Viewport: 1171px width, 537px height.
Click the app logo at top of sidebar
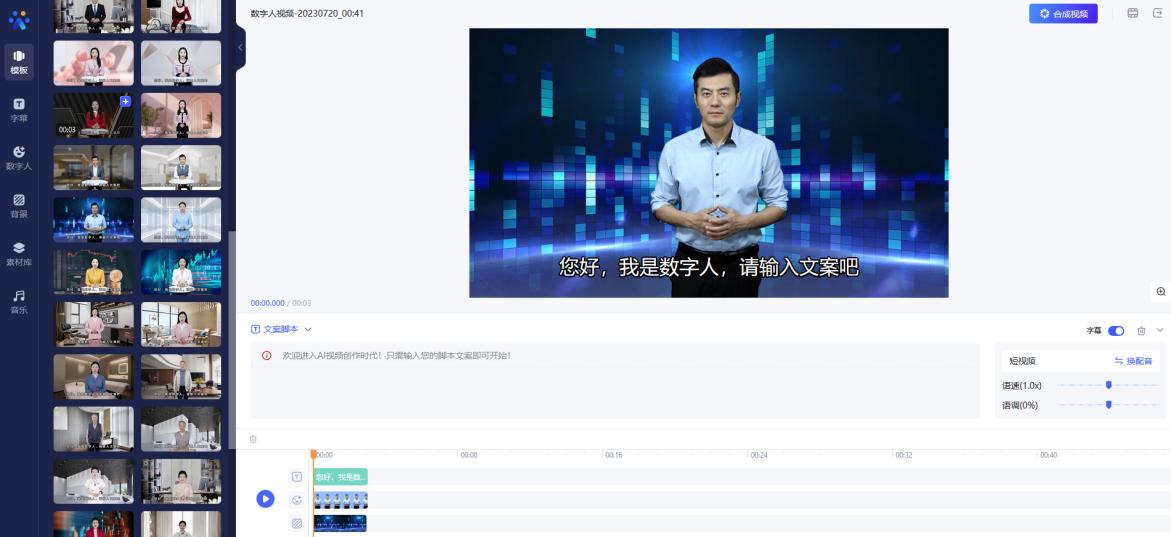(19, 20)
